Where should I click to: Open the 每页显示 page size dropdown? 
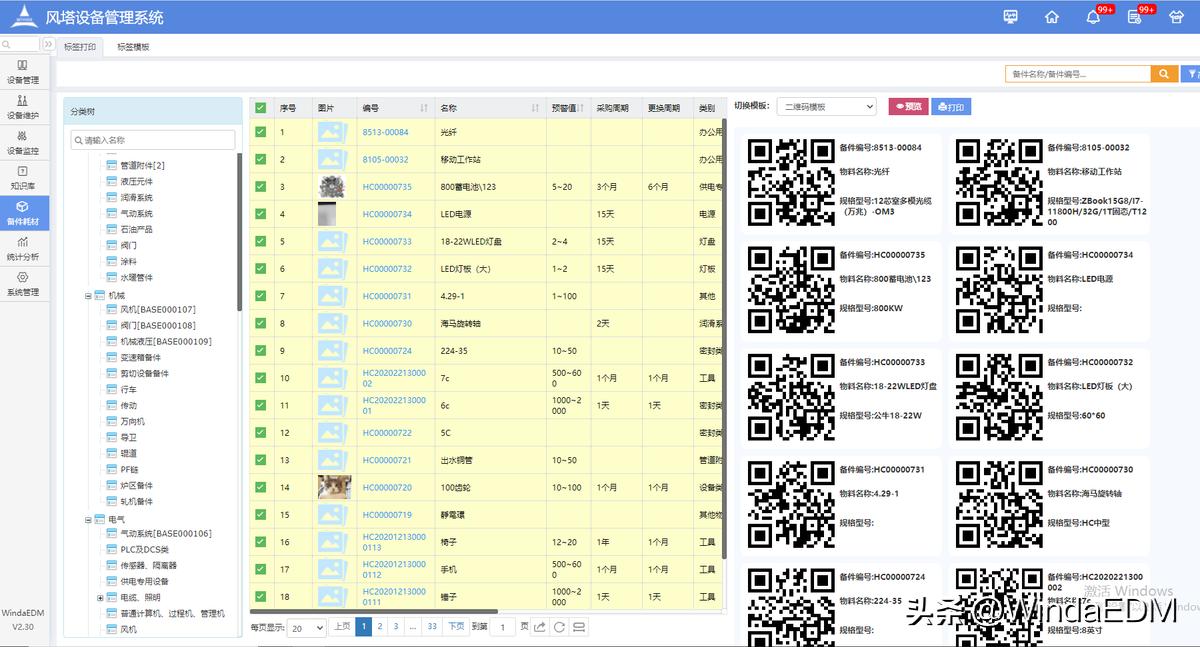point(306,627)
